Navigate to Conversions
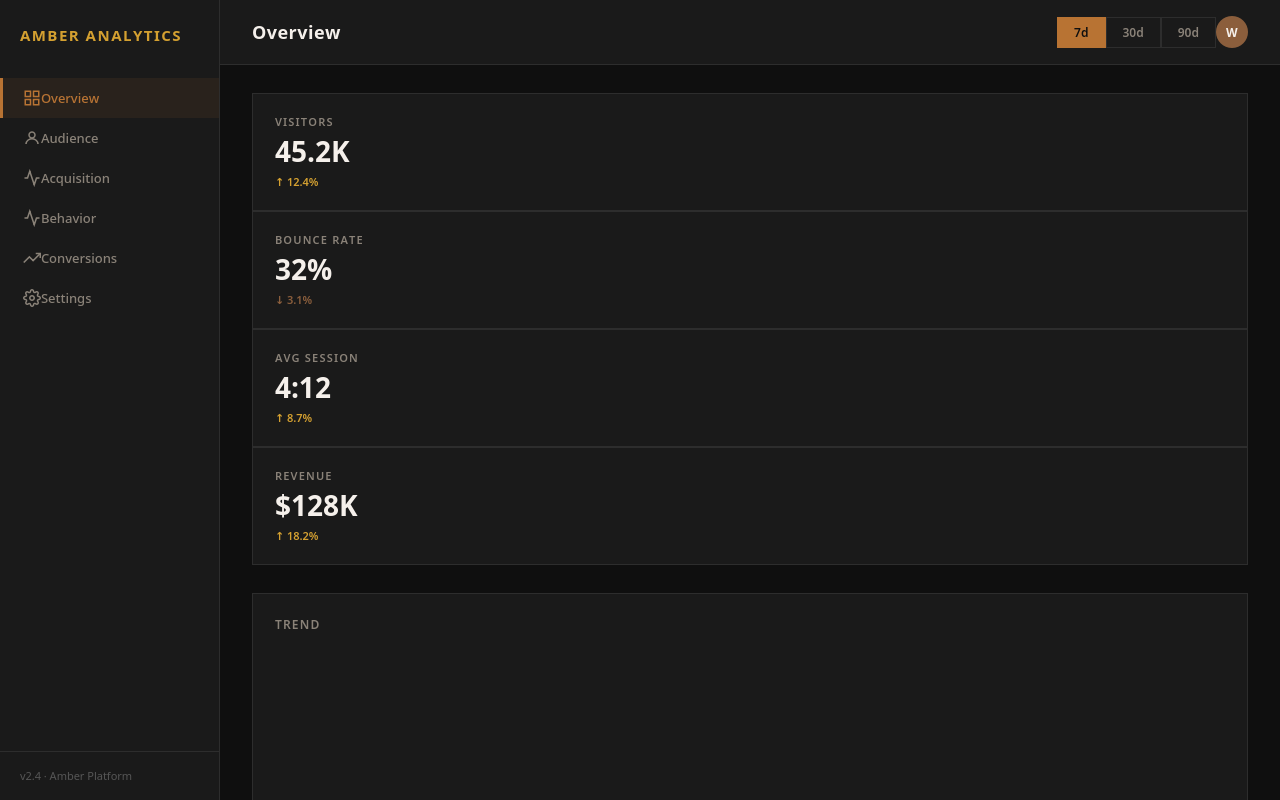The image size is (1280, 800). click(x=78, y=258)
